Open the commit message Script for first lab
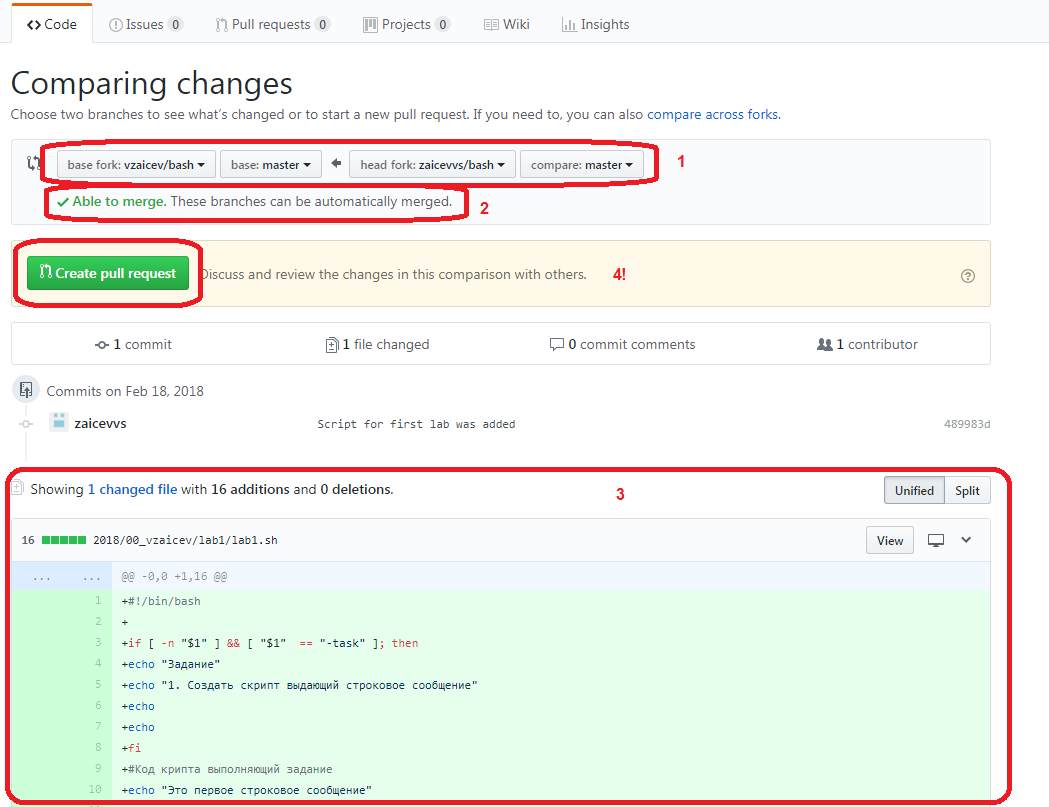The image size is (1049, 807). [416, 424]
